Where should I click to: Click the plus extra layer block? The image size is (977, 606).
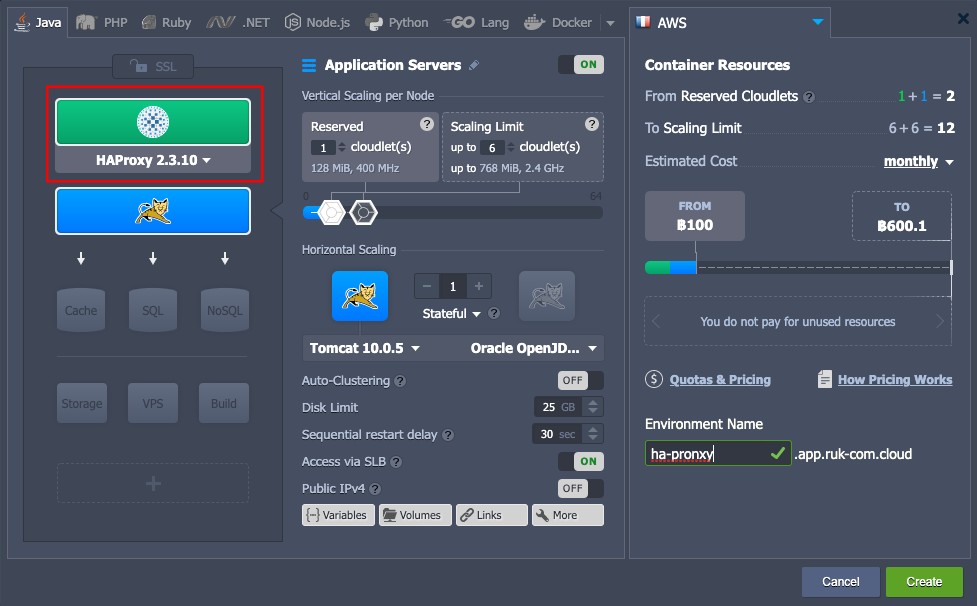(x=153, y=483)
